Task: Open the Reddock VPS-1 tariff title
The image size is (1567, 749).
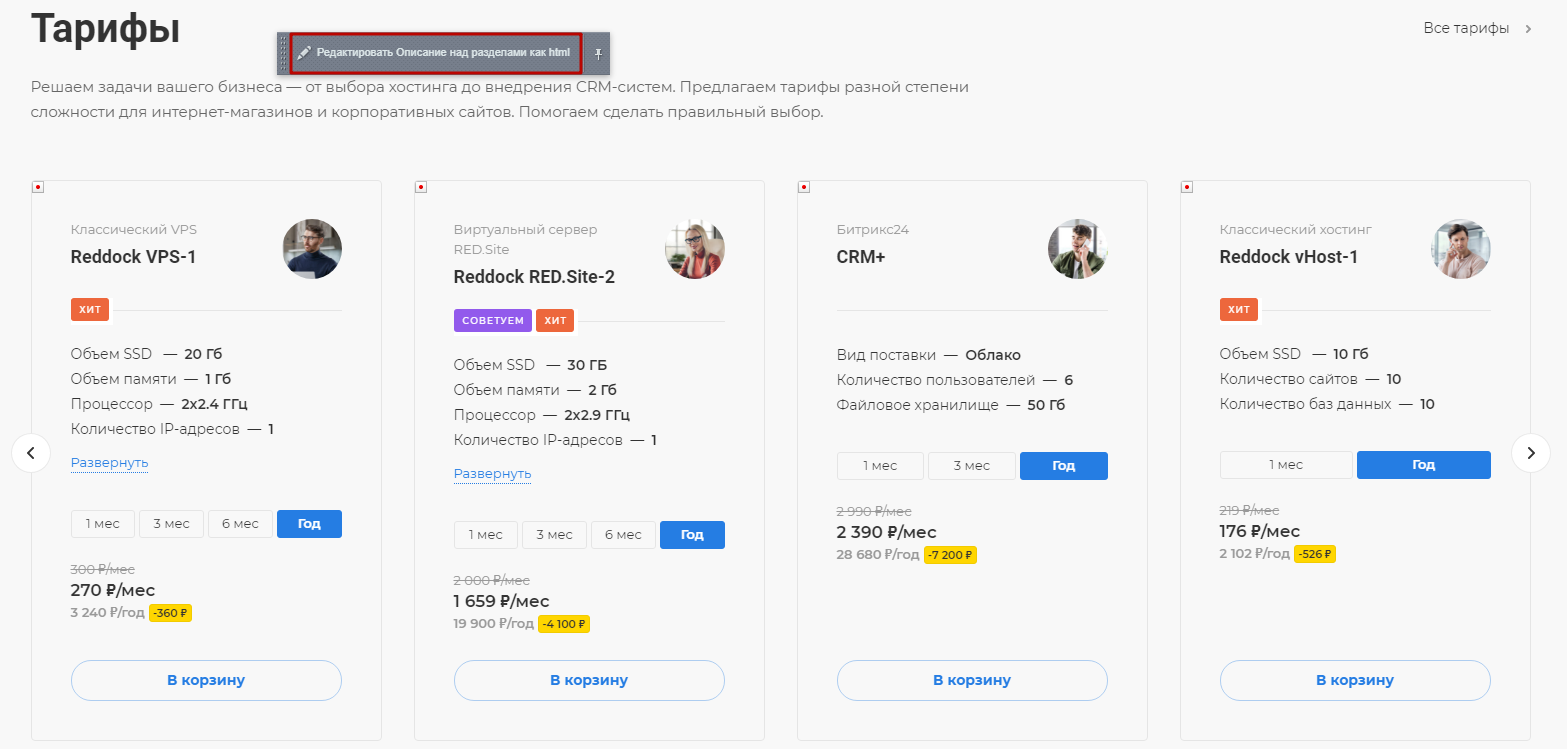Action: 133,257
